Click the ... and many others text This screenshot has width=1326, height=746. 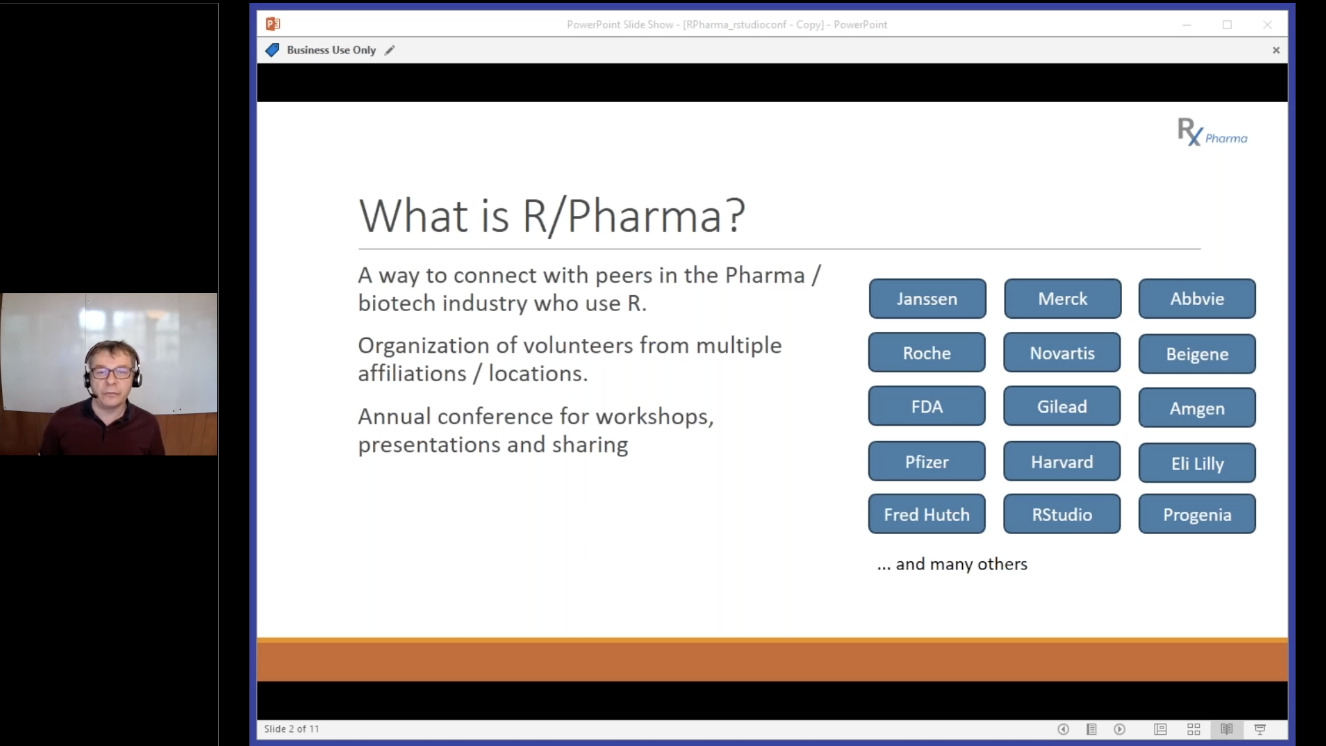[951, 563]
